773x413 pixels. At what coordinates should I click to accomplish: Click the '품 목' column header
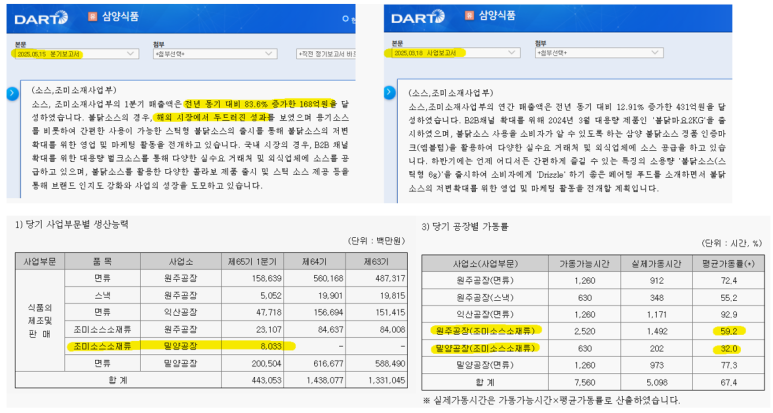pyautogui.click(x=102, y=261)
